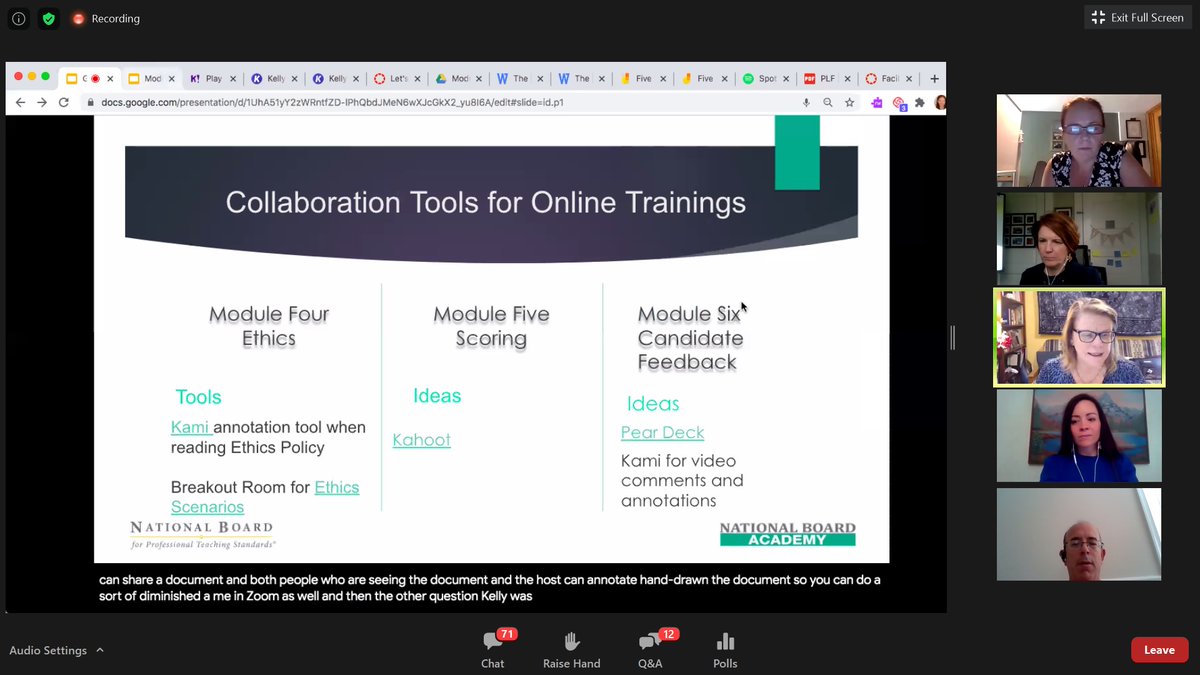This screenshot has height=675, width=1200.
Task: Select the participant video wearing earphones
Action: pos(1078,436)
